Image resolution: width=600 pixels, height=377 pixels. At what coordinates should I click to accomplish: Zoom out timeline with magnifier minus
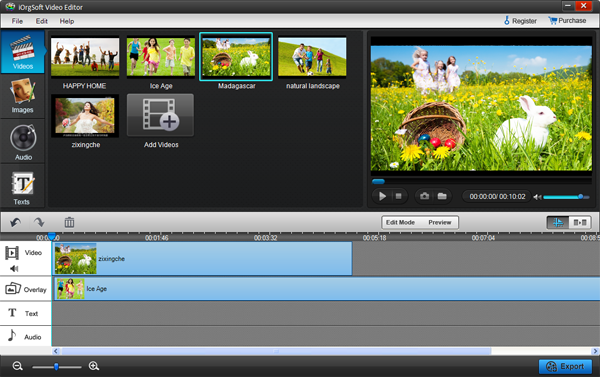17,366
